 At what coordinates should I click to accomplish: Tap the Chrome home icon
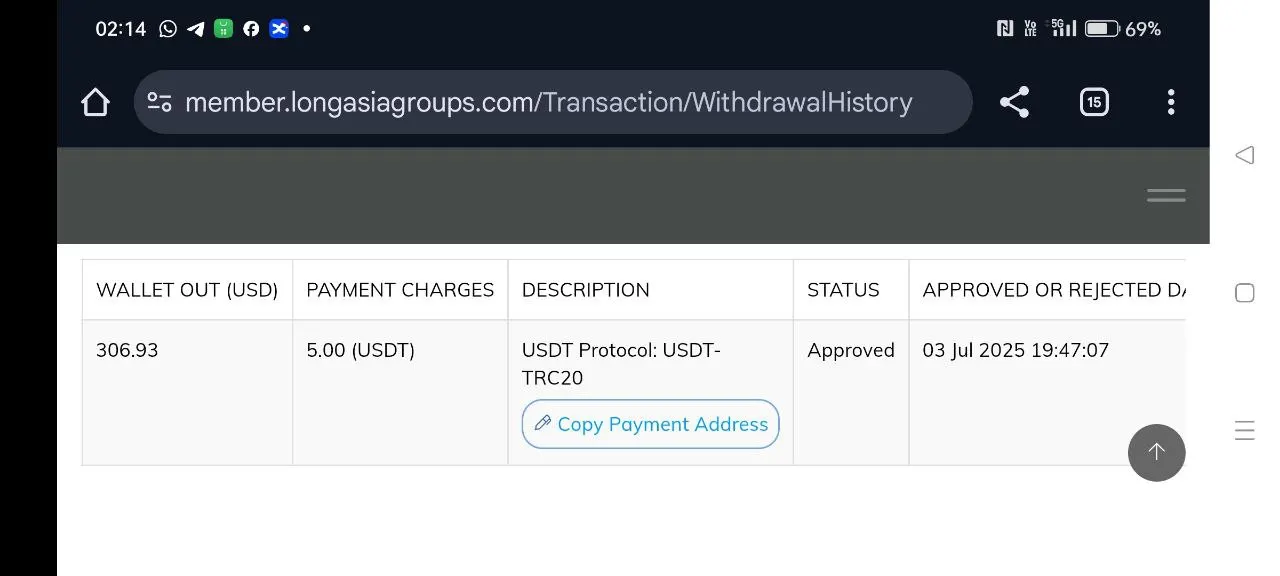(95, 102)
